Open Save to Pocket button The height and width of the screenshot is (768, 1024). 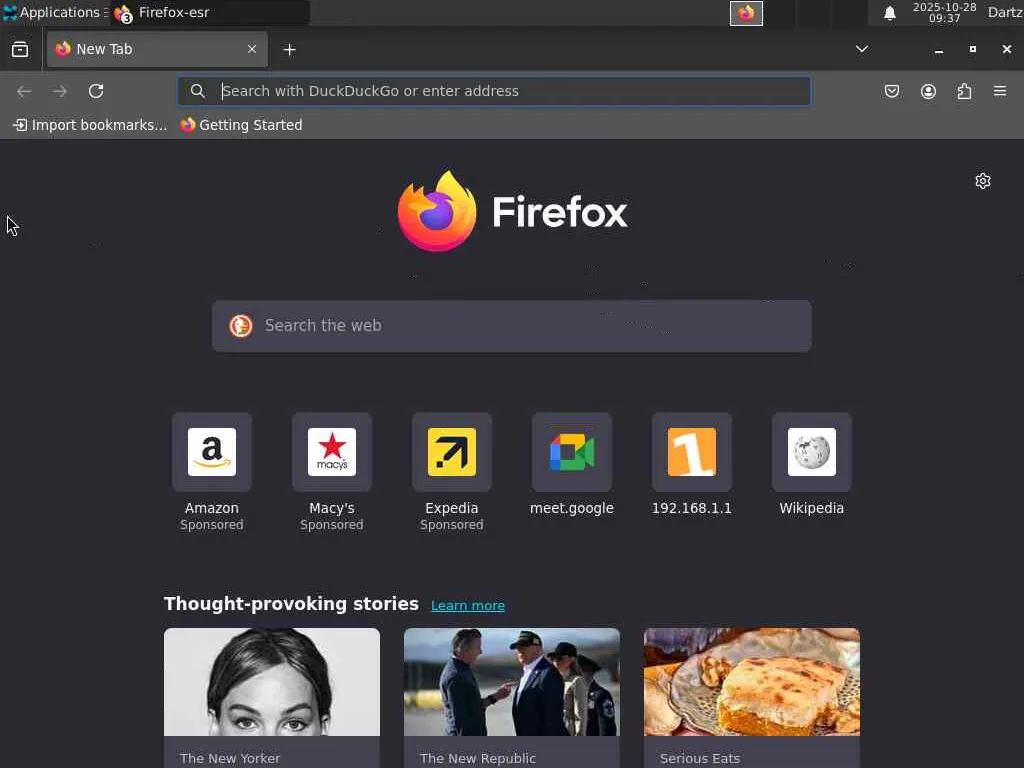[x=891, y=91]
